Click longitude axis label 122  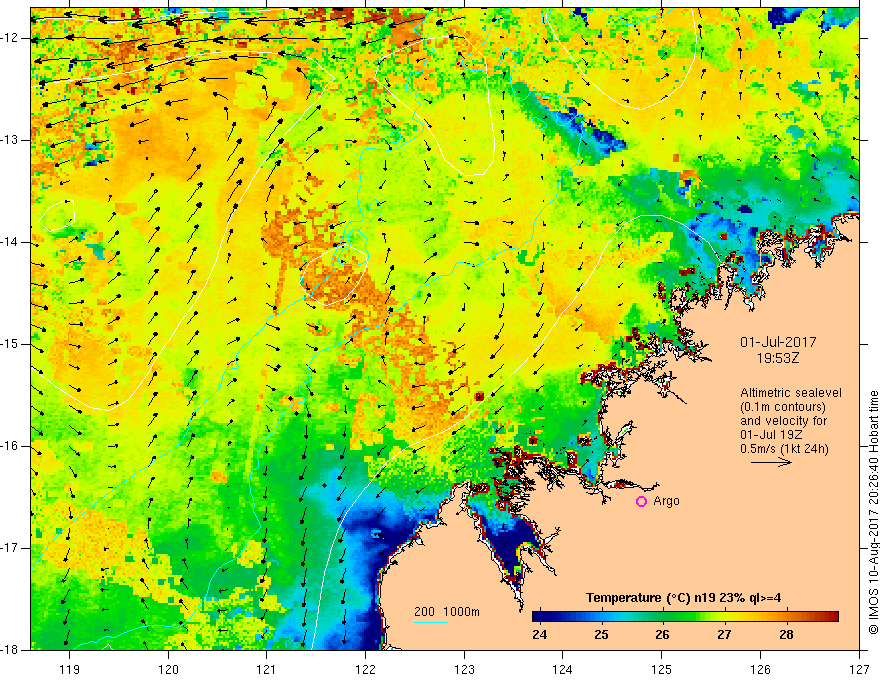point(365,669)
